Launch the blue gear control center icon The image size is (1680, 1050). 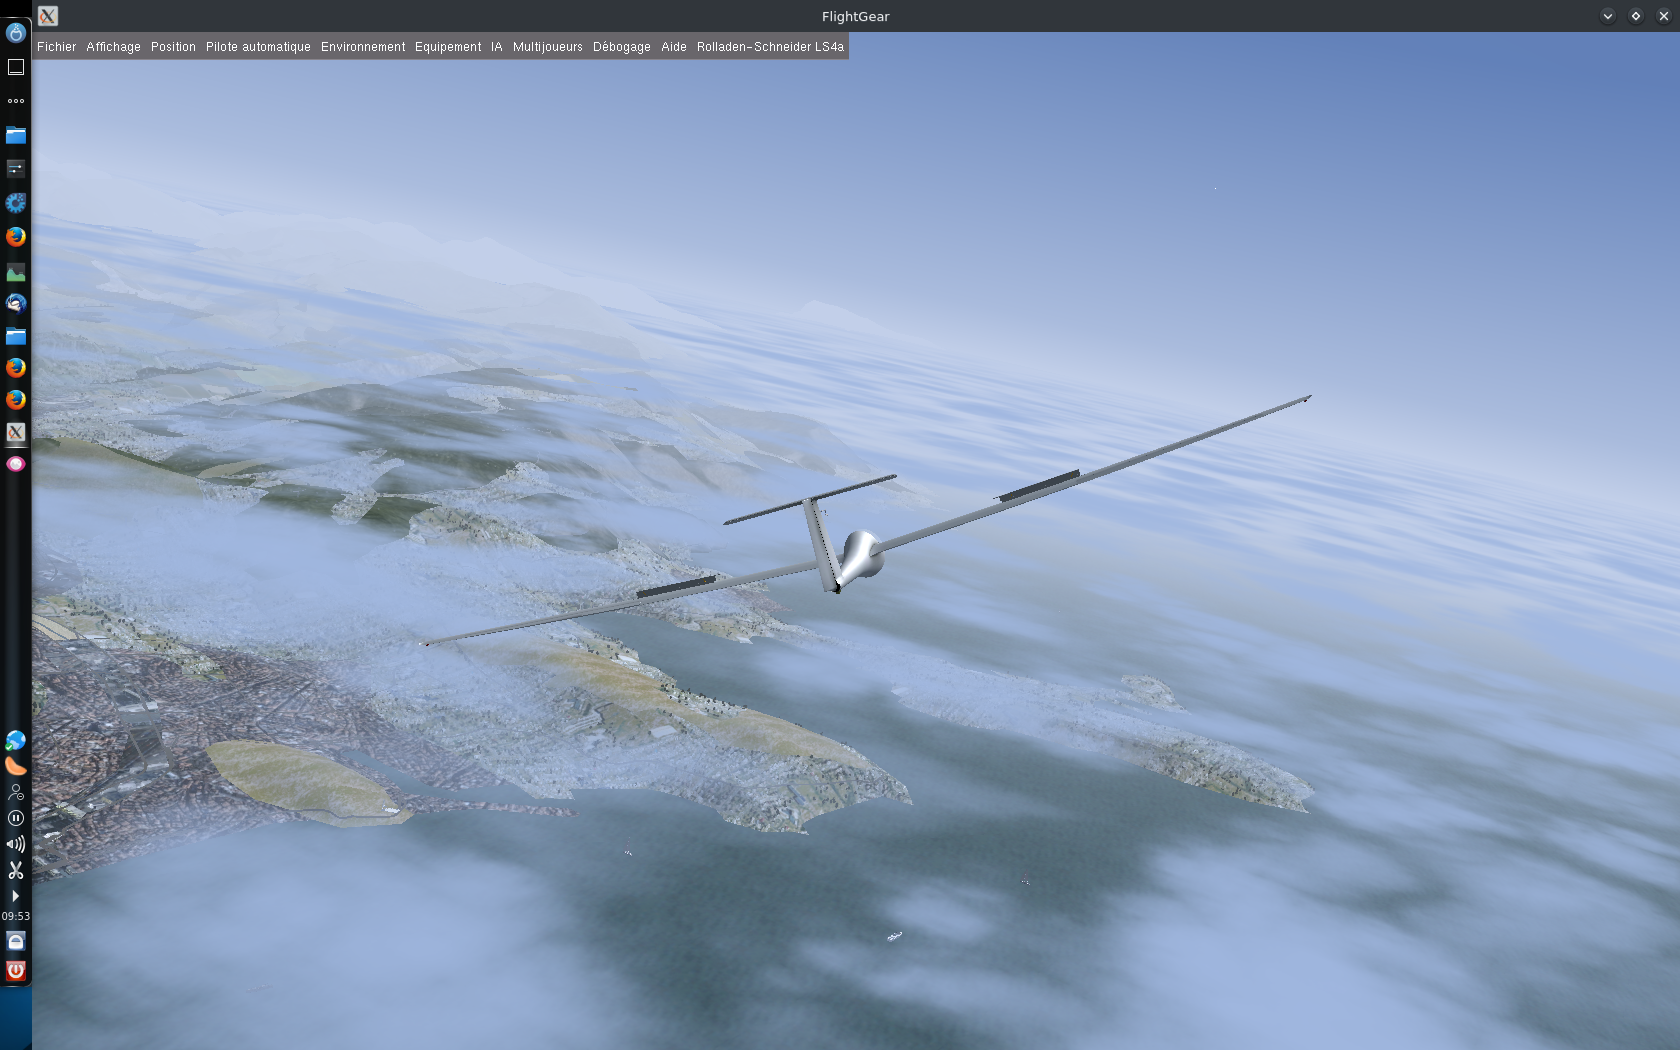(x=16, y=203)
